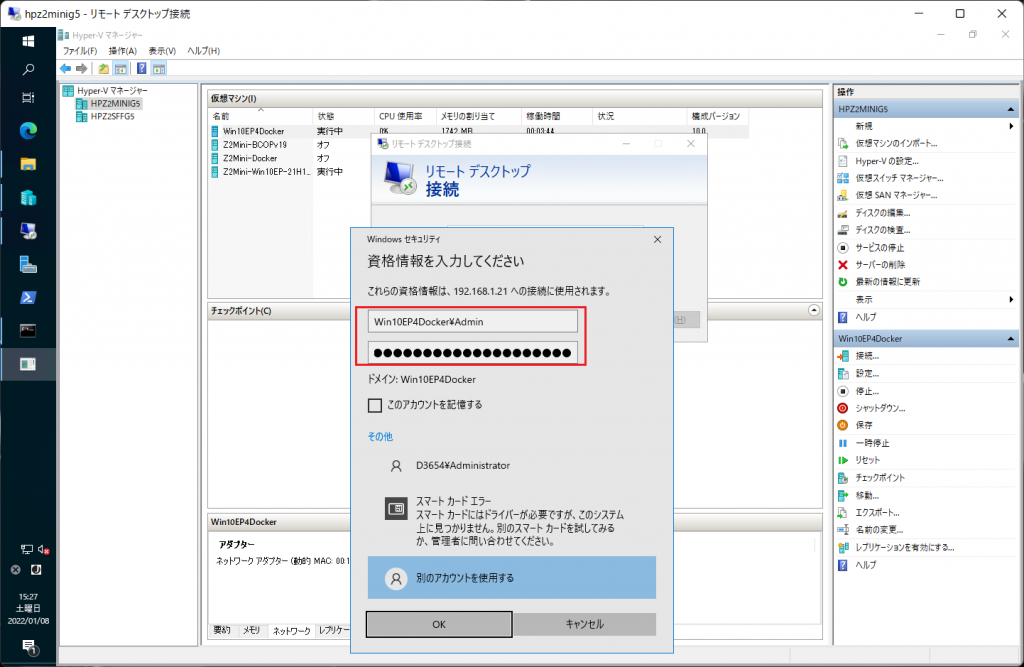Open File Explorer from the taskbar
Viewport: 1024px width, 667px height.
point(28,164)
